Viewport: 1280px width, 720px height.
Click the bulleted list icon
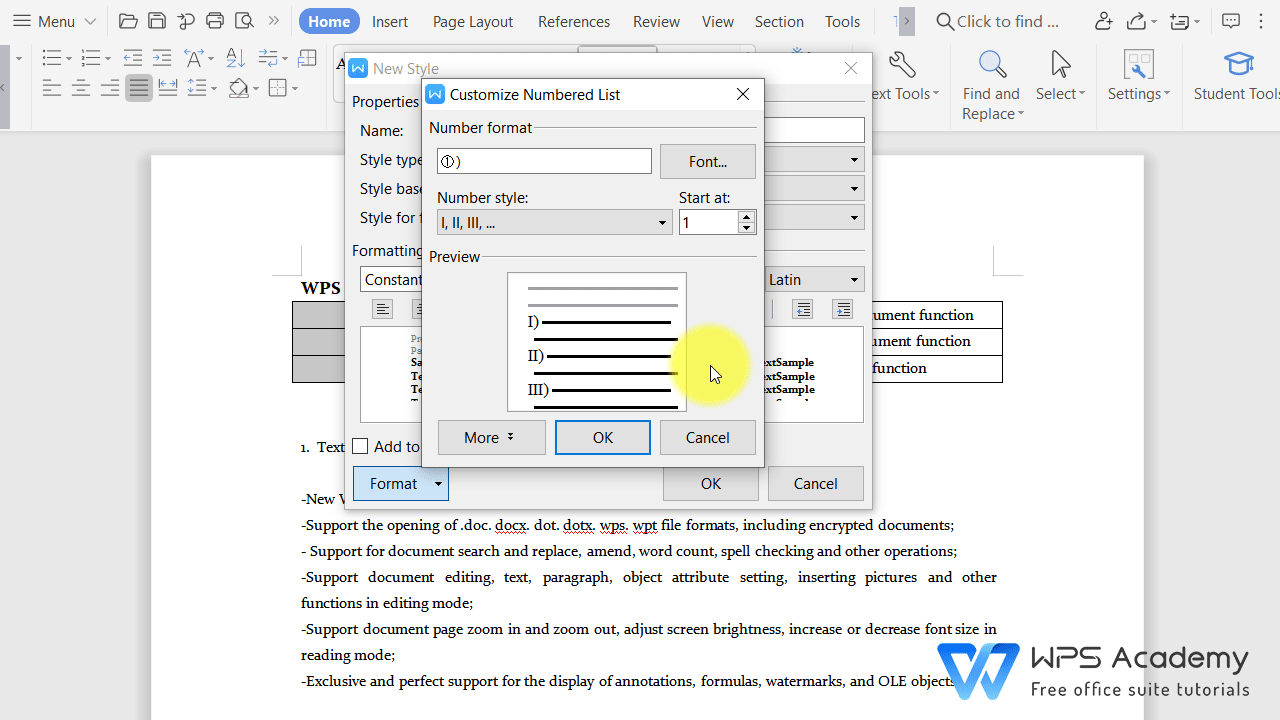52,58
